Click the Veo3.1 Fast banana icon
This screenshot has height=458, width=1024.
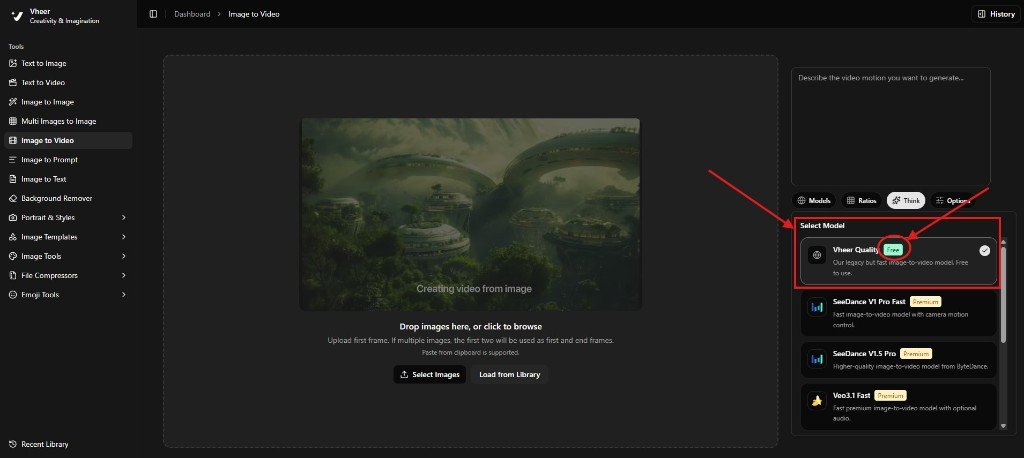click(817, 401)
